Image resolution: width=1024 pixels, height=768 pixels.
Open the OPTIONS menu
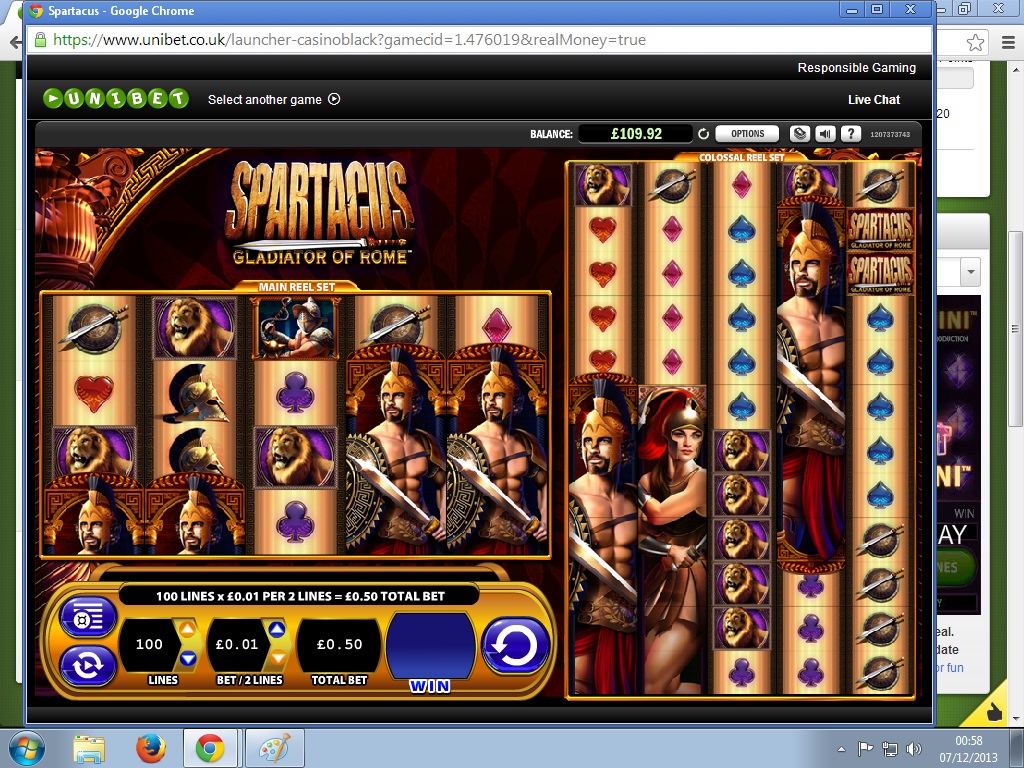[x=747, y=133]
